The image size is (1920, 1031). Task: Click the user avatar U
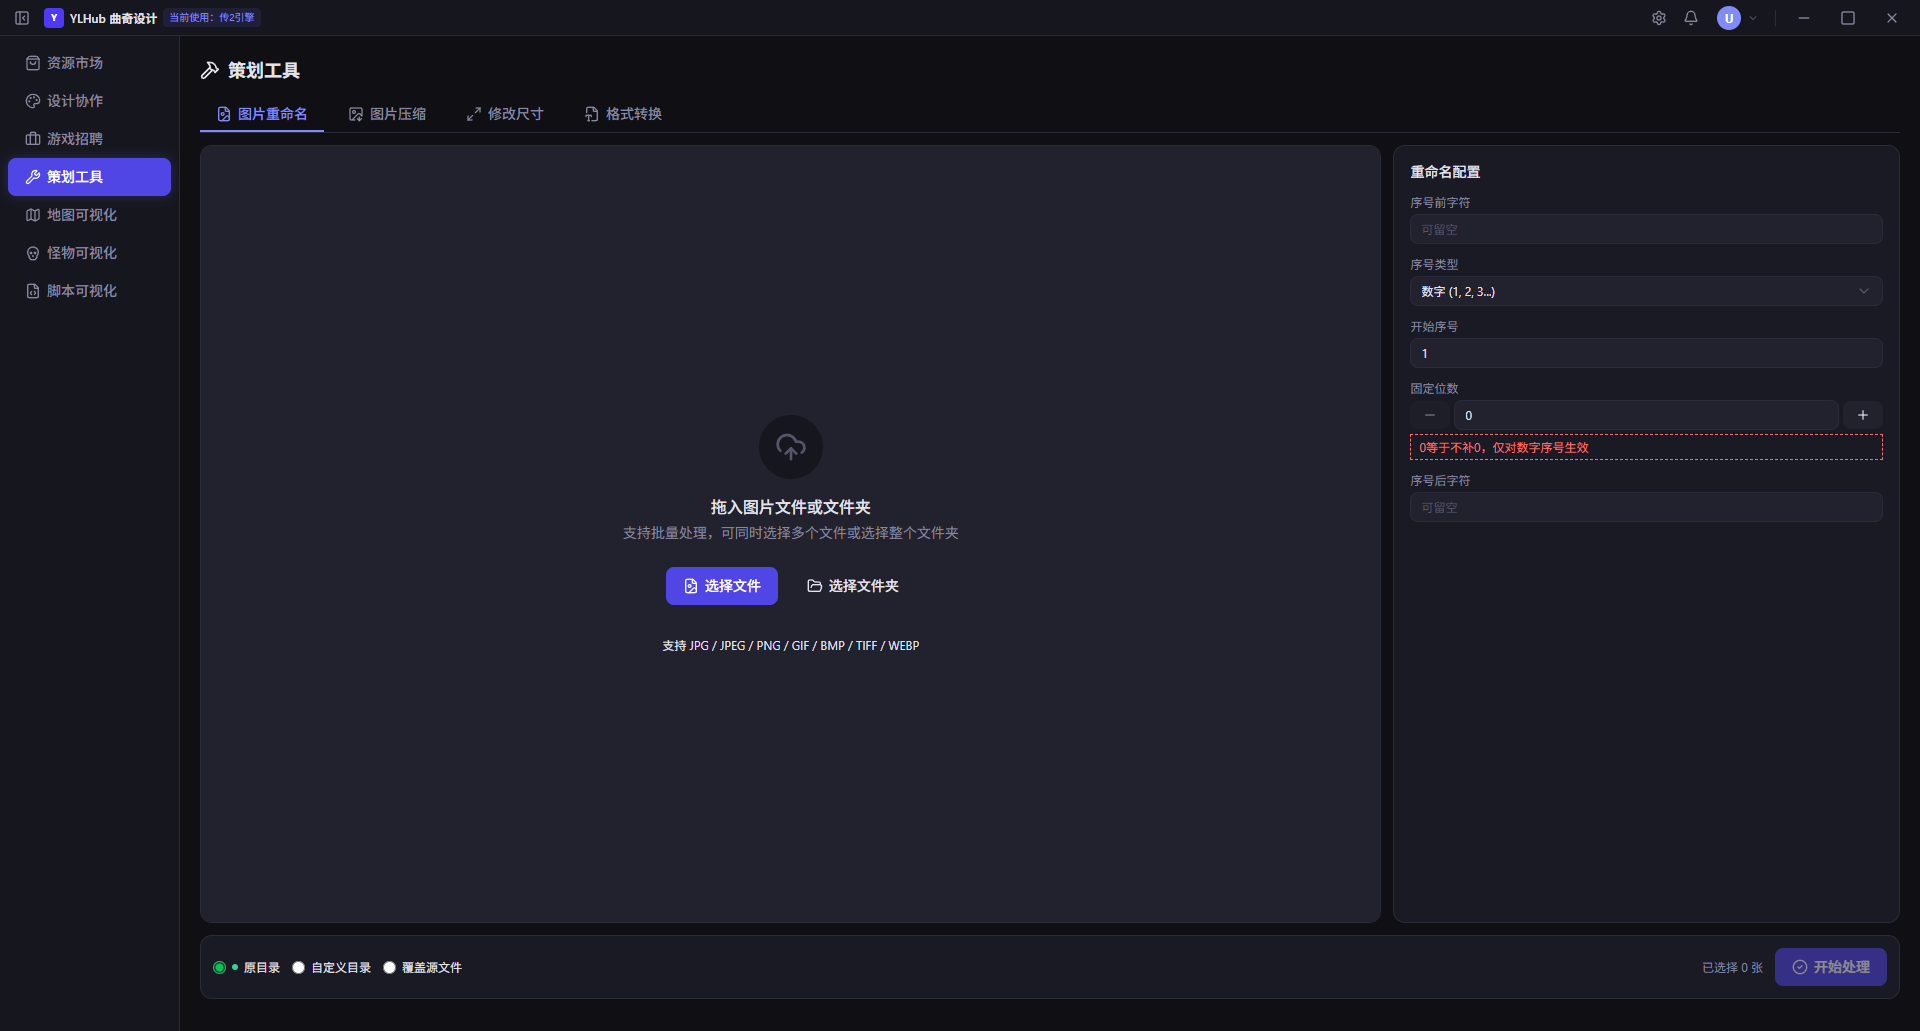(x=1729, y=18)
